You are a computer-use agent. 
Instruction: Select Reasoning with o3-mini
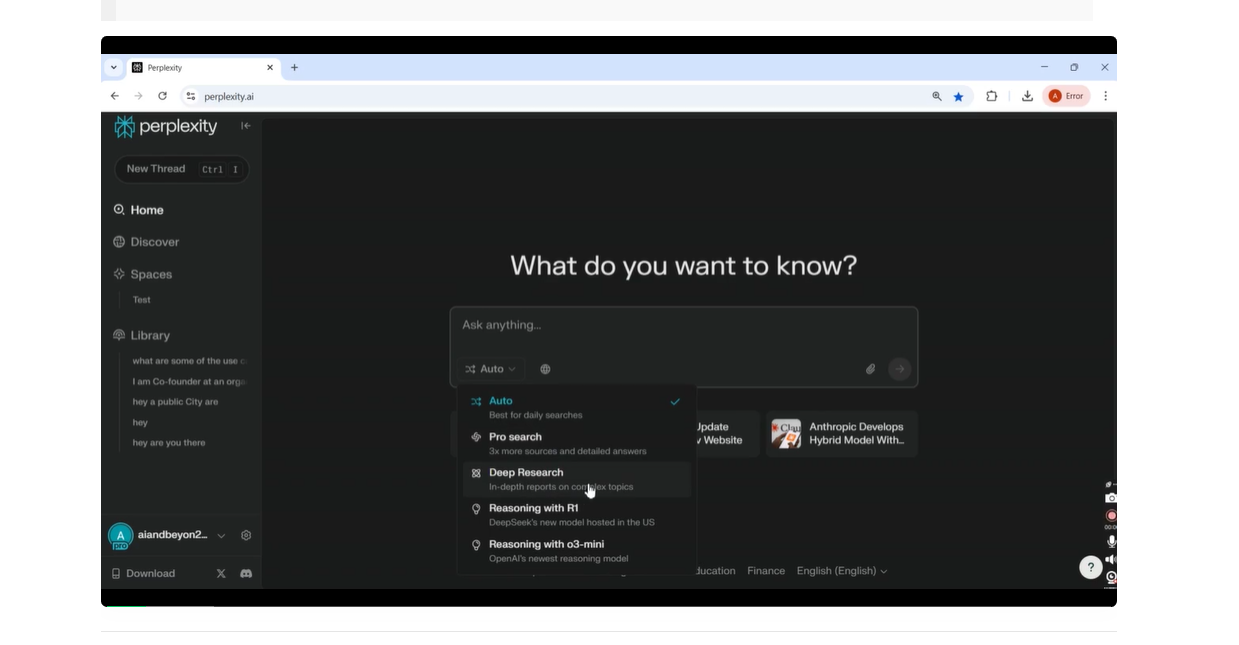pos(576,550)
